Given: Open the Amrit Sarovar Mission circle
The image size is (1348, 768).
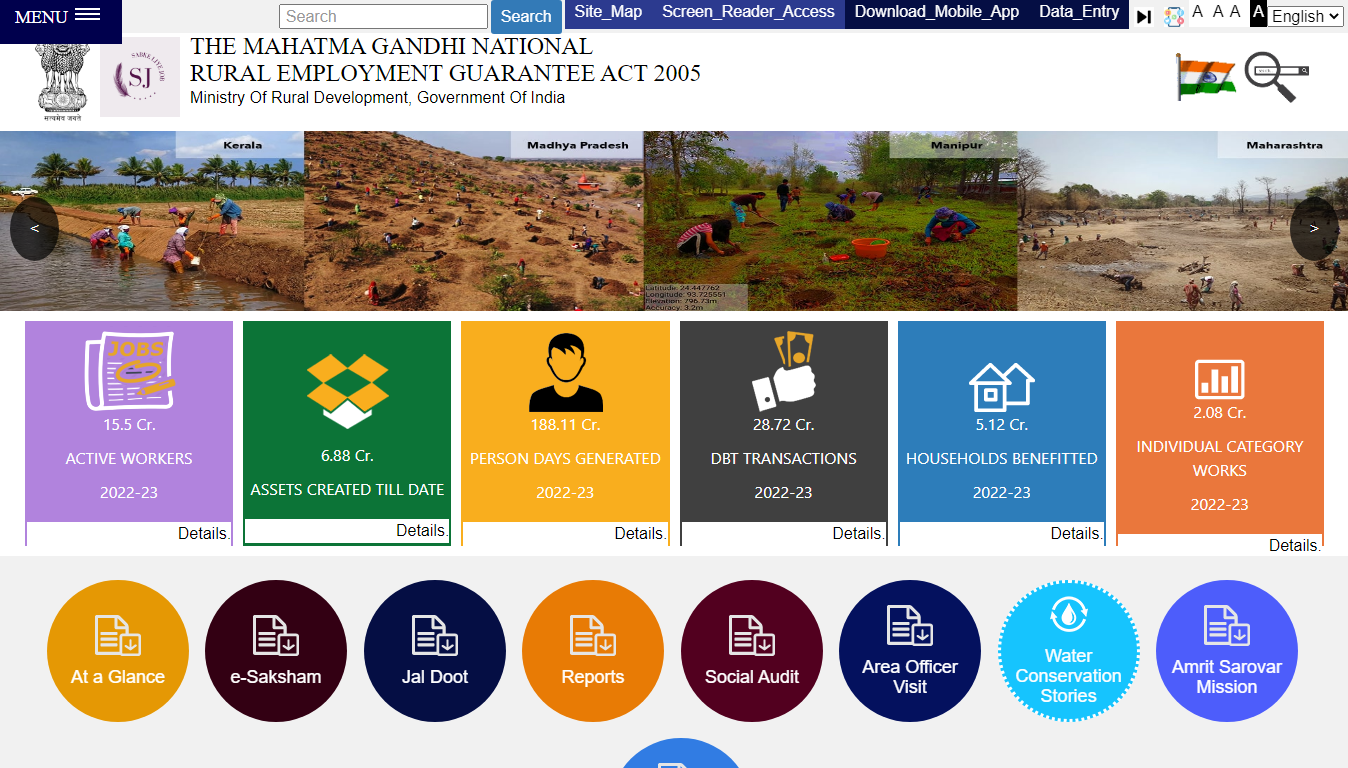Looking at the screenshot, I should coord(1227,651).
